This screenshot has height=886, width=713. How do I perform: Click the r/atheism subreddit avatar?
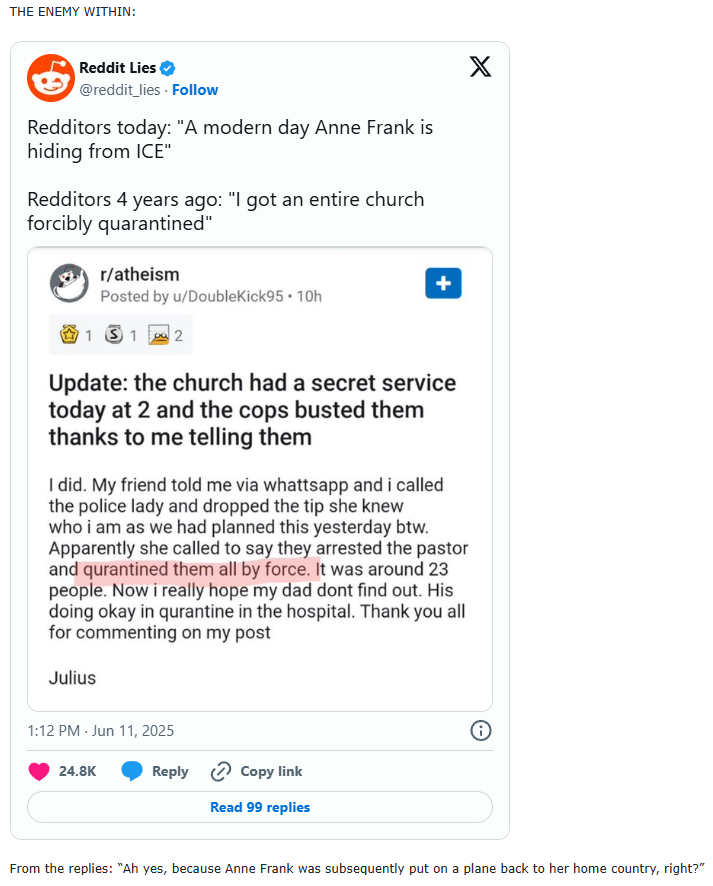[69, 284]
